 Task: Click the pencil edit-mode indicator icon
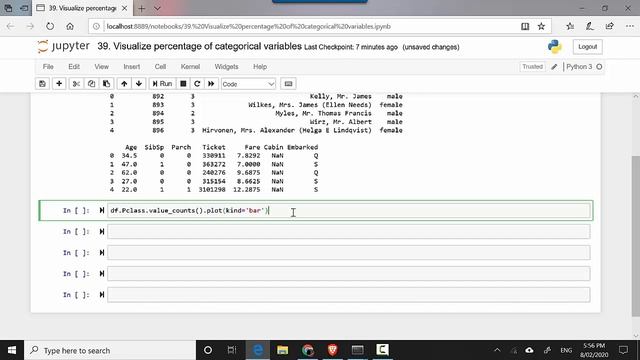point(554,67)
